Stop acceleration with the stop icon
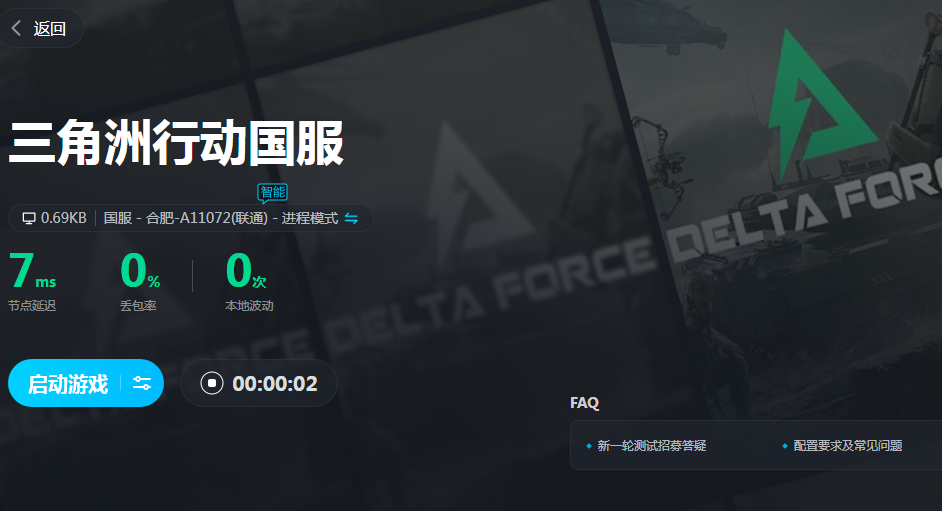This screenshot has width=942, height=511. tap(211, 383)
